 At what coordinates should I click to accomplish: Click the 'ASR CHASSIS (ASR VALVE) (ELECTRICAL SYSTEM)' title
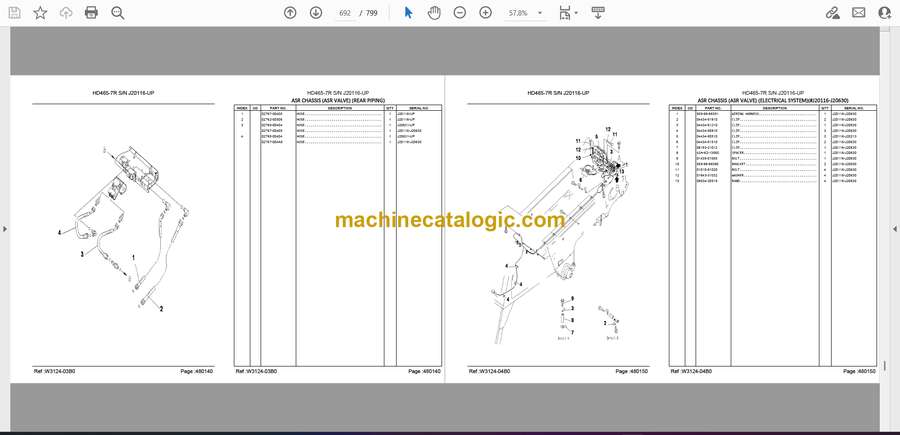click(x=773, y=100)
